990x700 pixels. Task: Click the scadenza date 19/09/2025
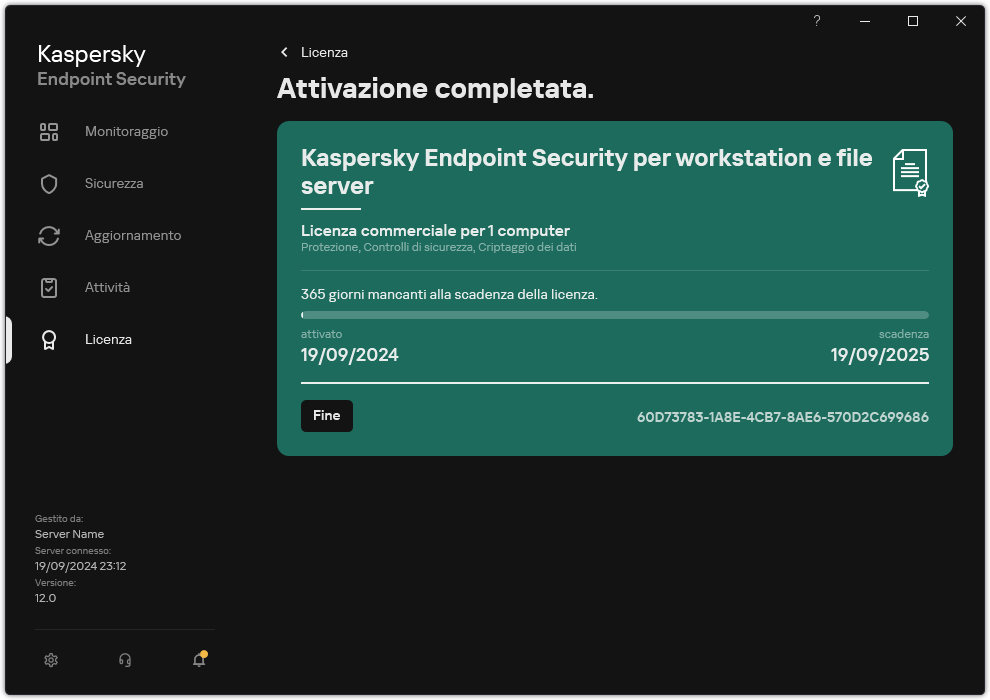(879, 355)
